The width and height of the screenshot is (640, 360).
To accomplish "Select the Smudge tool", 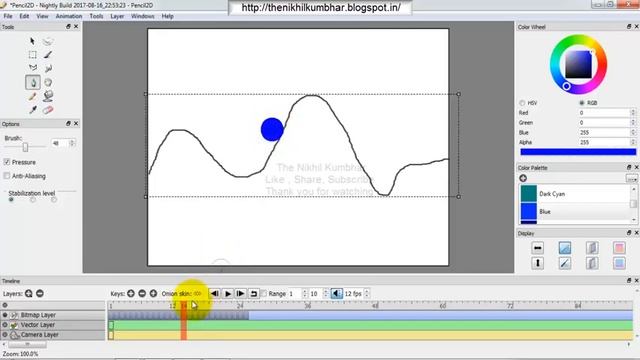I will [x=48, y=68].
